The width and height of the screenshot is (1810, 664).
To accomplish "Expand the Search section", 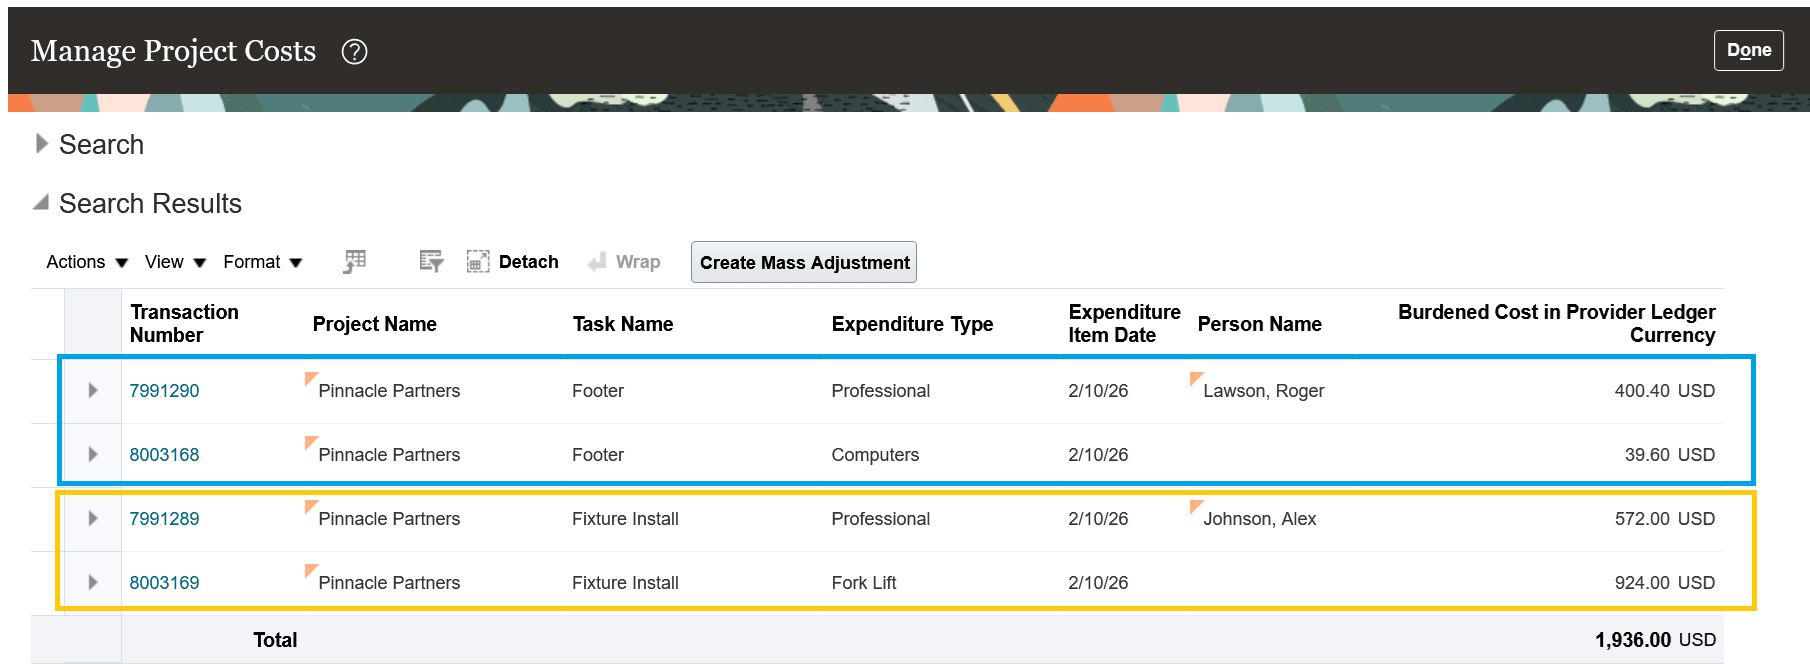I will pyautogui.click(x=42, y=144).
